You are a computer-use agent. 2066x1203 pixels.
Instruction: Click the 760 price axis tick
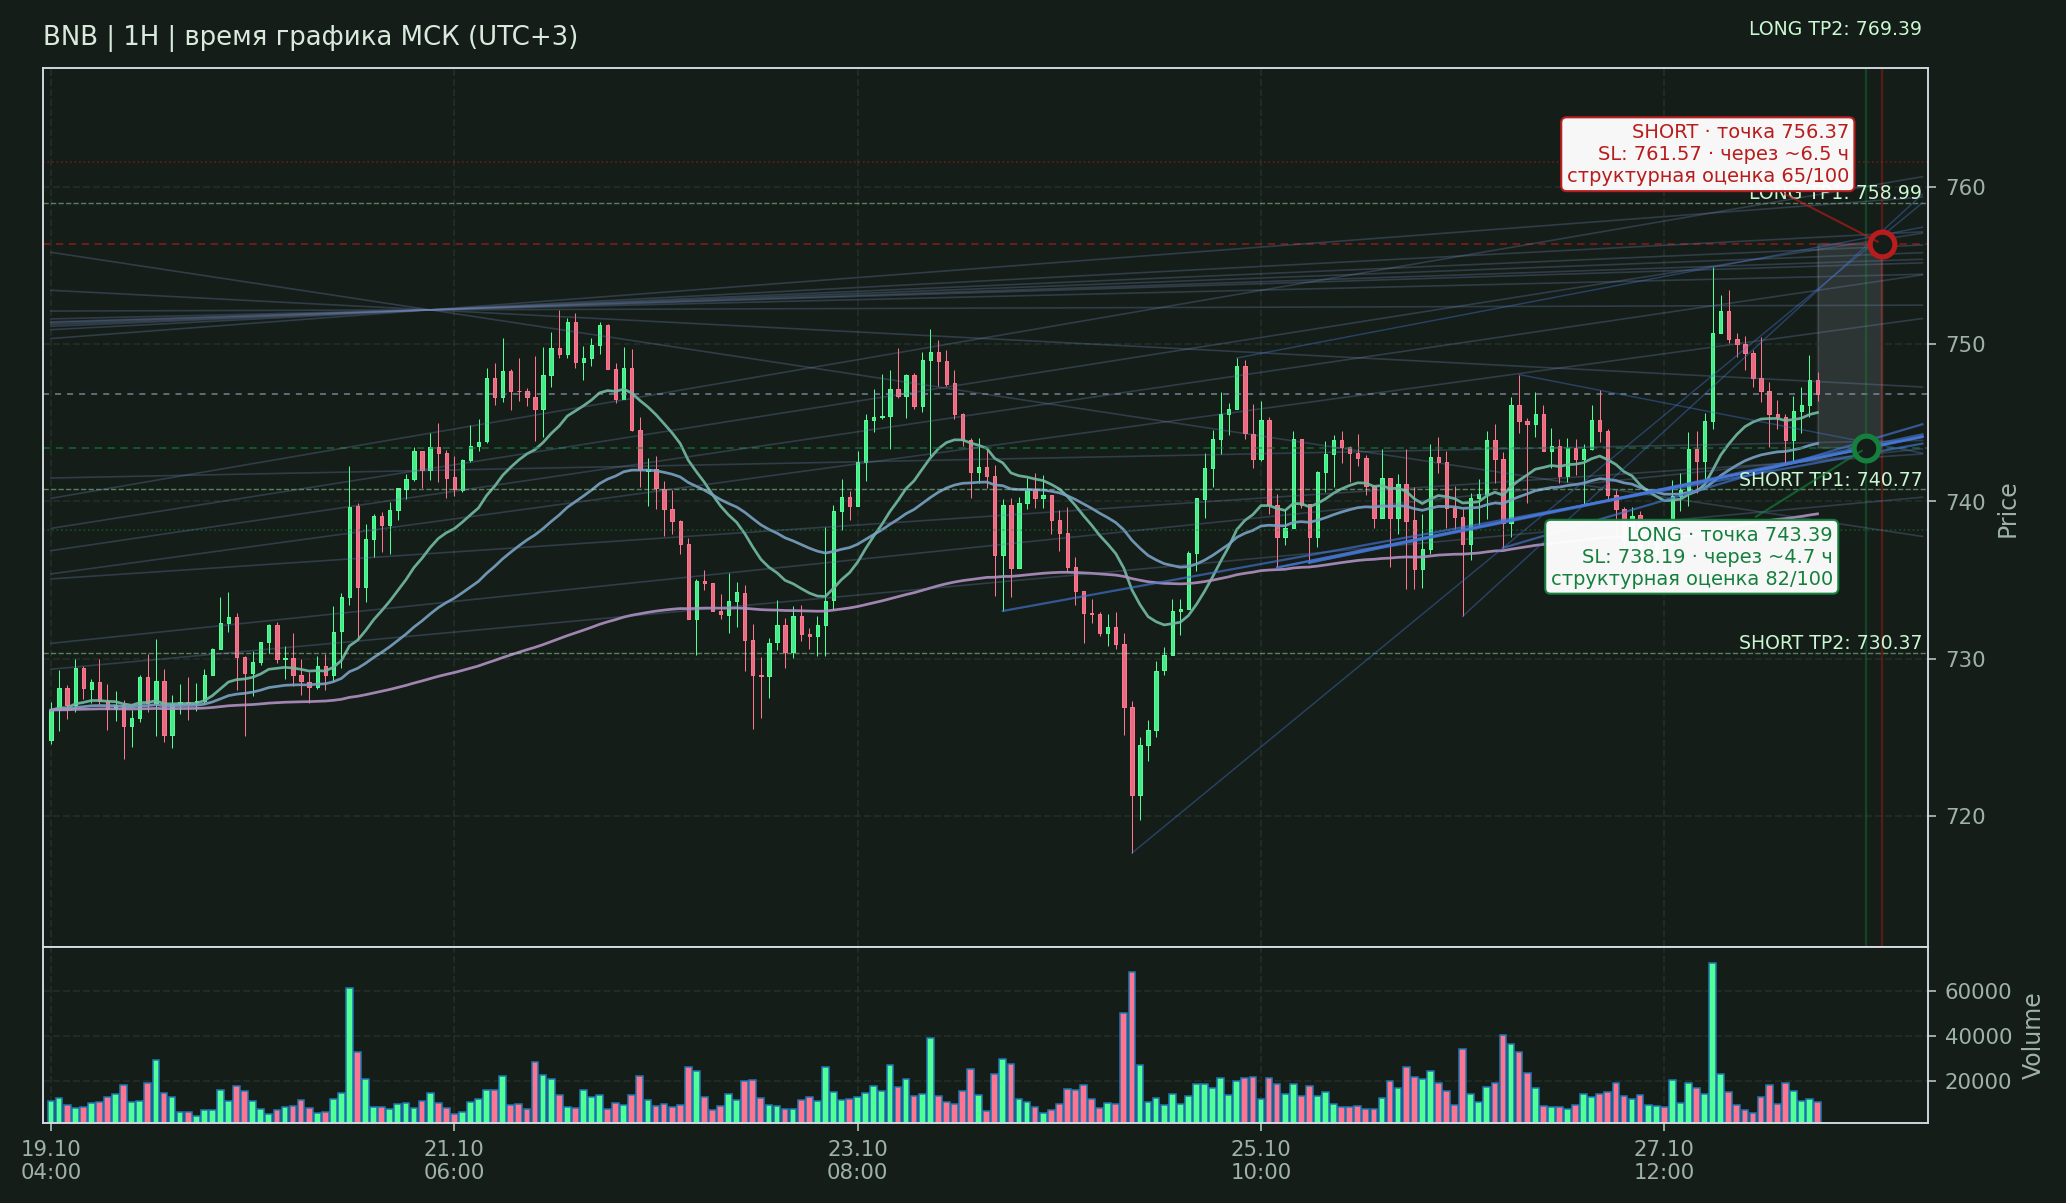[1964, 188]
